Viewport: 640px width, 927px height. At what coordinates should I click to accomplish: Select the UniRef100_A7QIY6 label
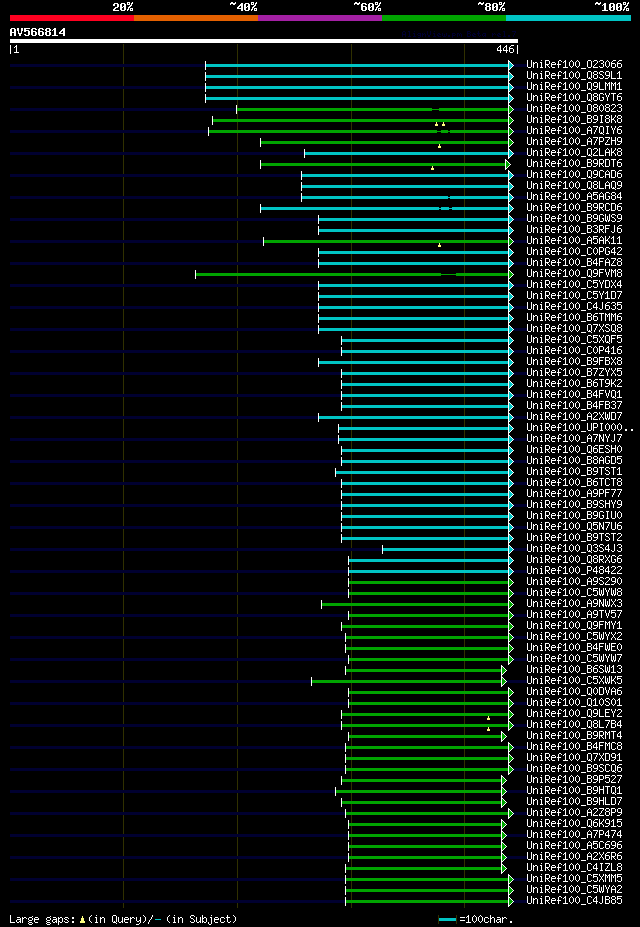click(x=574, y=131)
